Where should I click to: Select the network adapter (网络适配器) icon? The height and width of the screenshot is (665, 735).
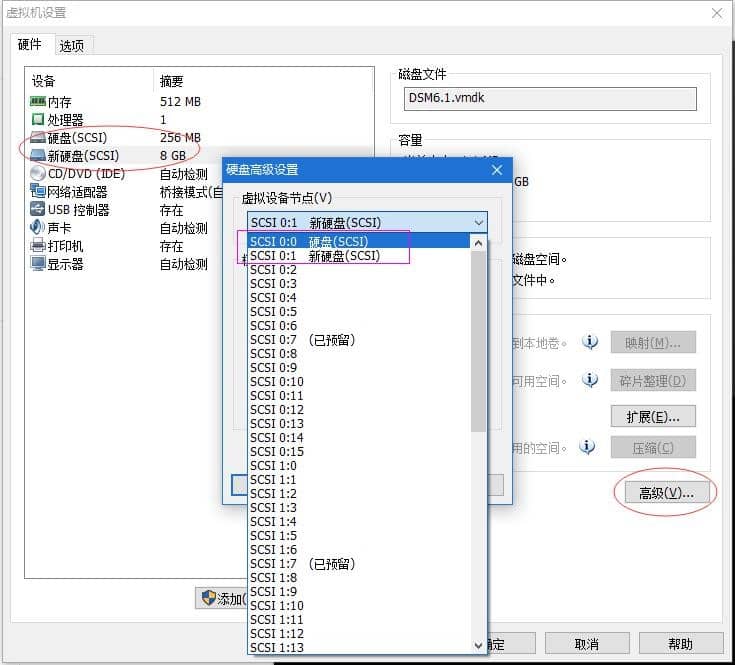point(38,192)
